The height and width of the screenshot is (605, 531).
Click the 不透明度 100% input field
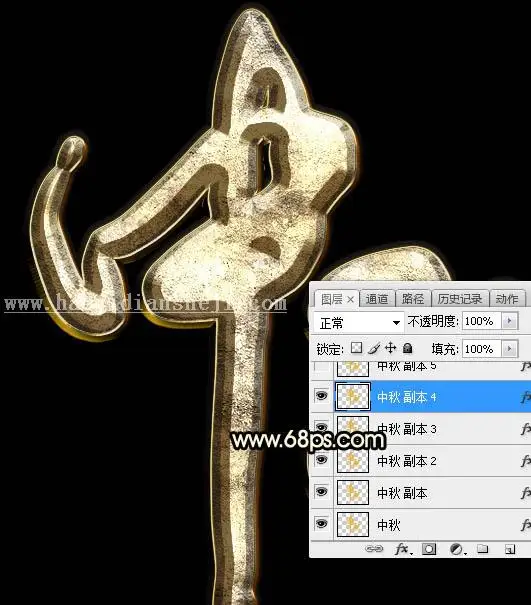[482, 321]
